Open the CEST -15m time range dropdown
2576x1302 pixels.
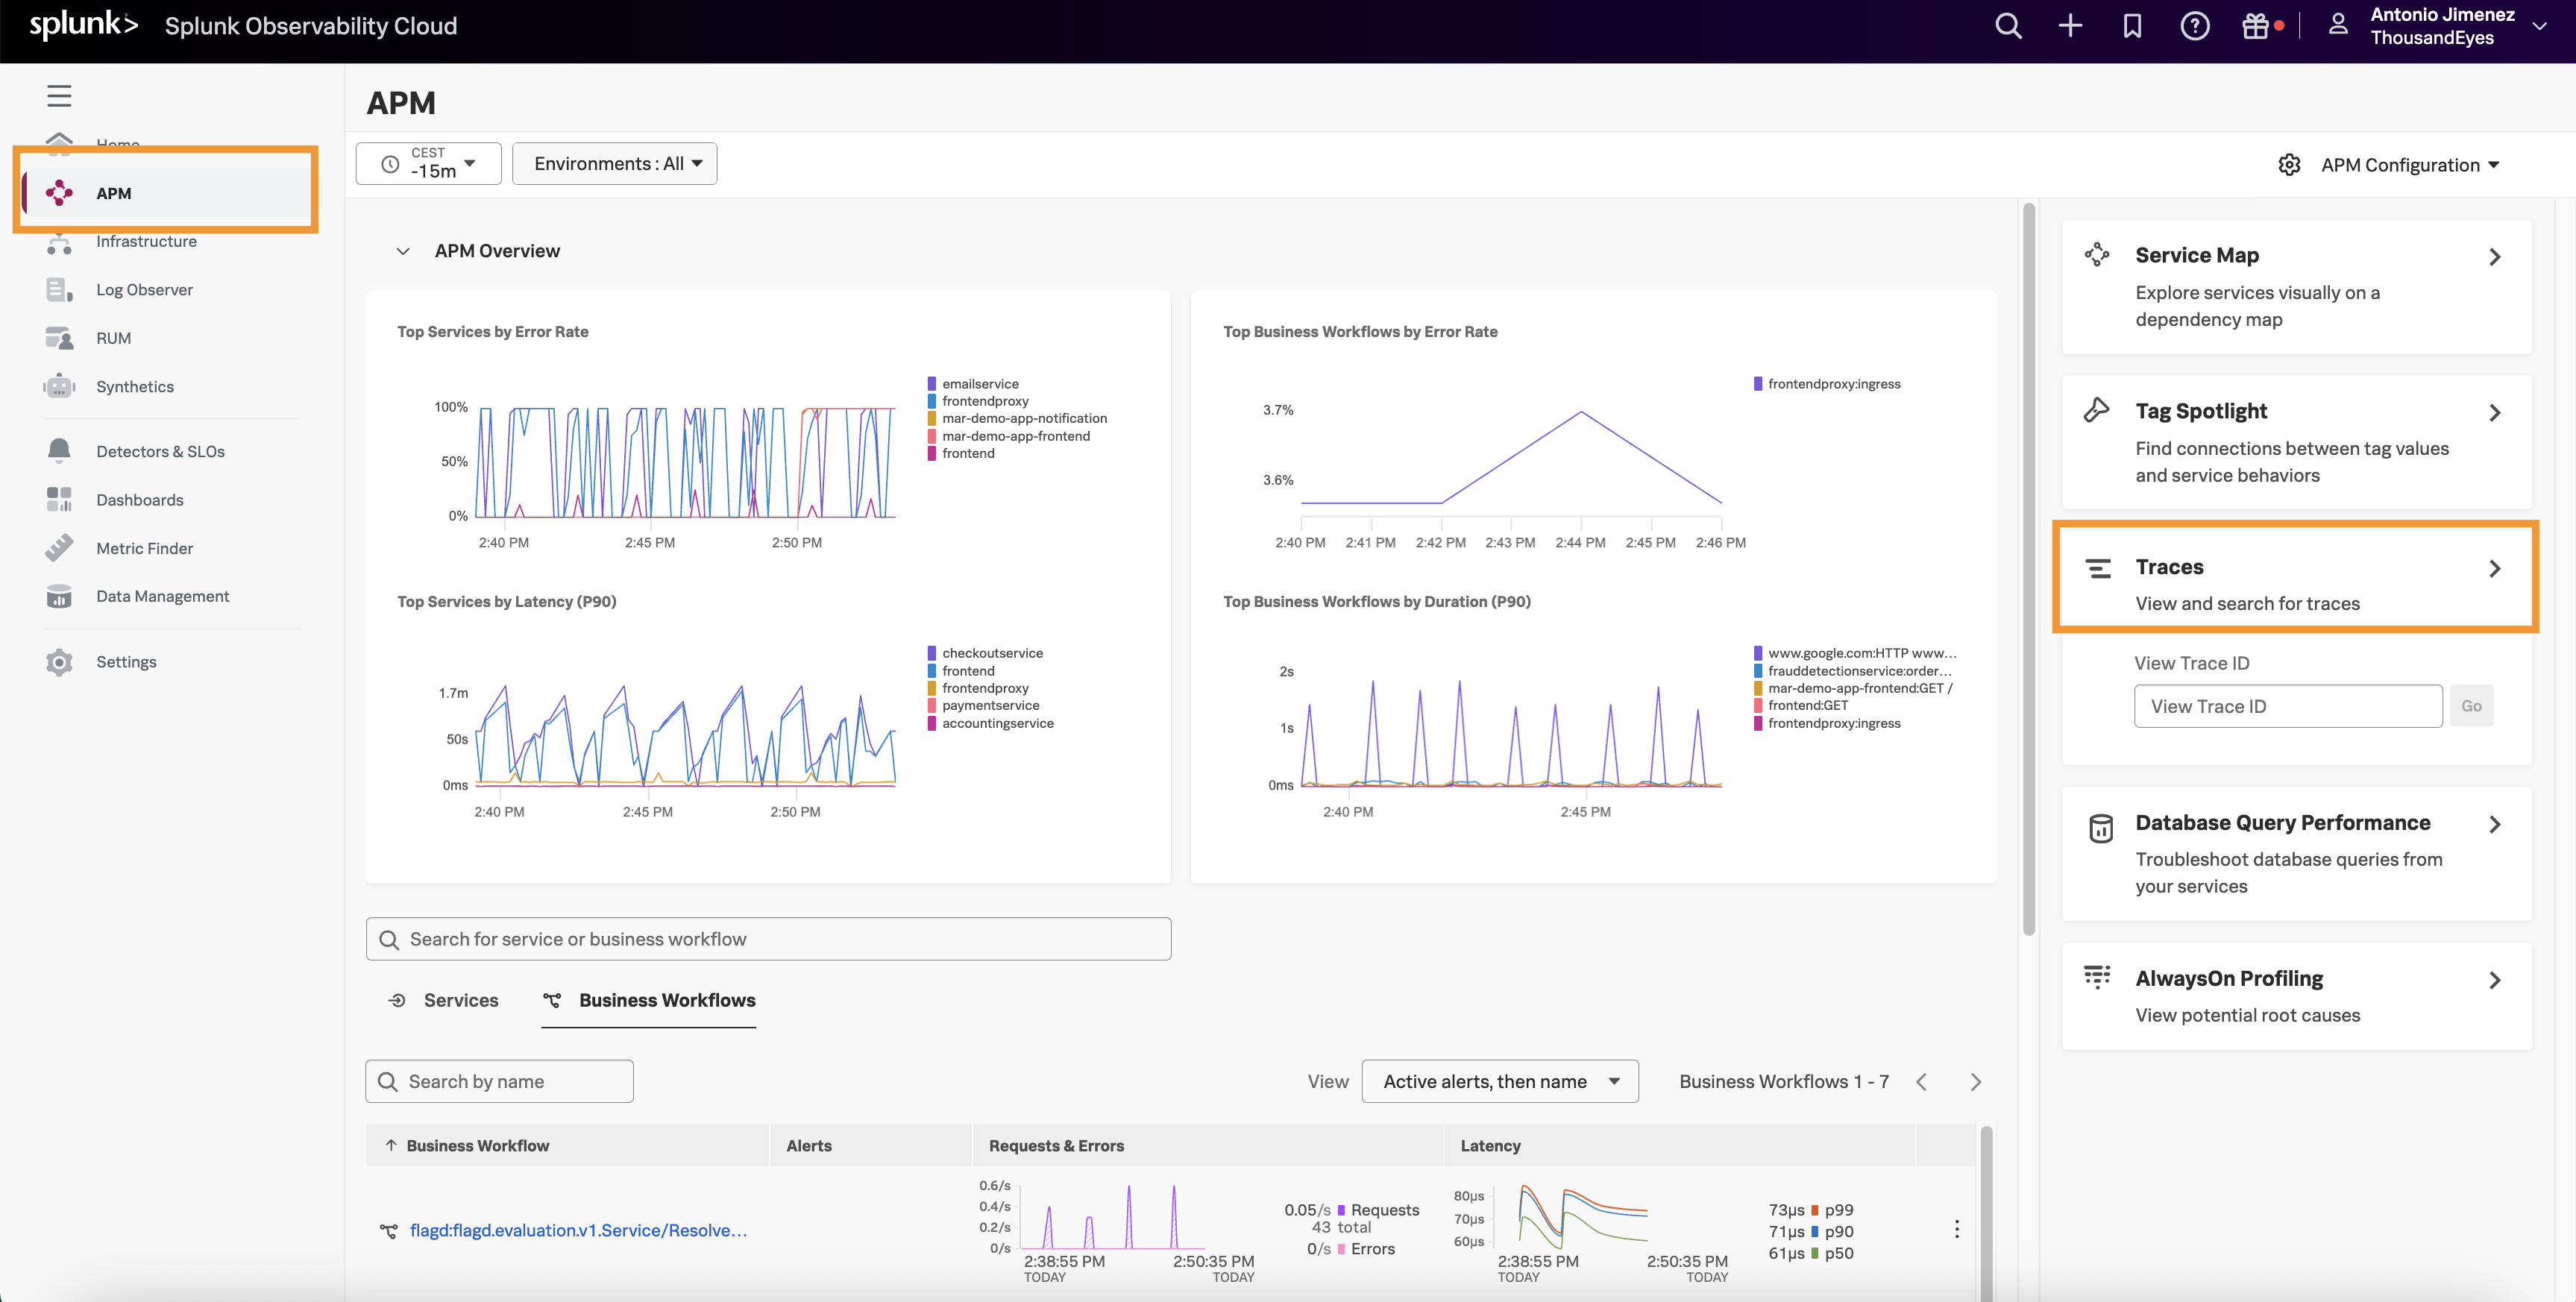428,163
